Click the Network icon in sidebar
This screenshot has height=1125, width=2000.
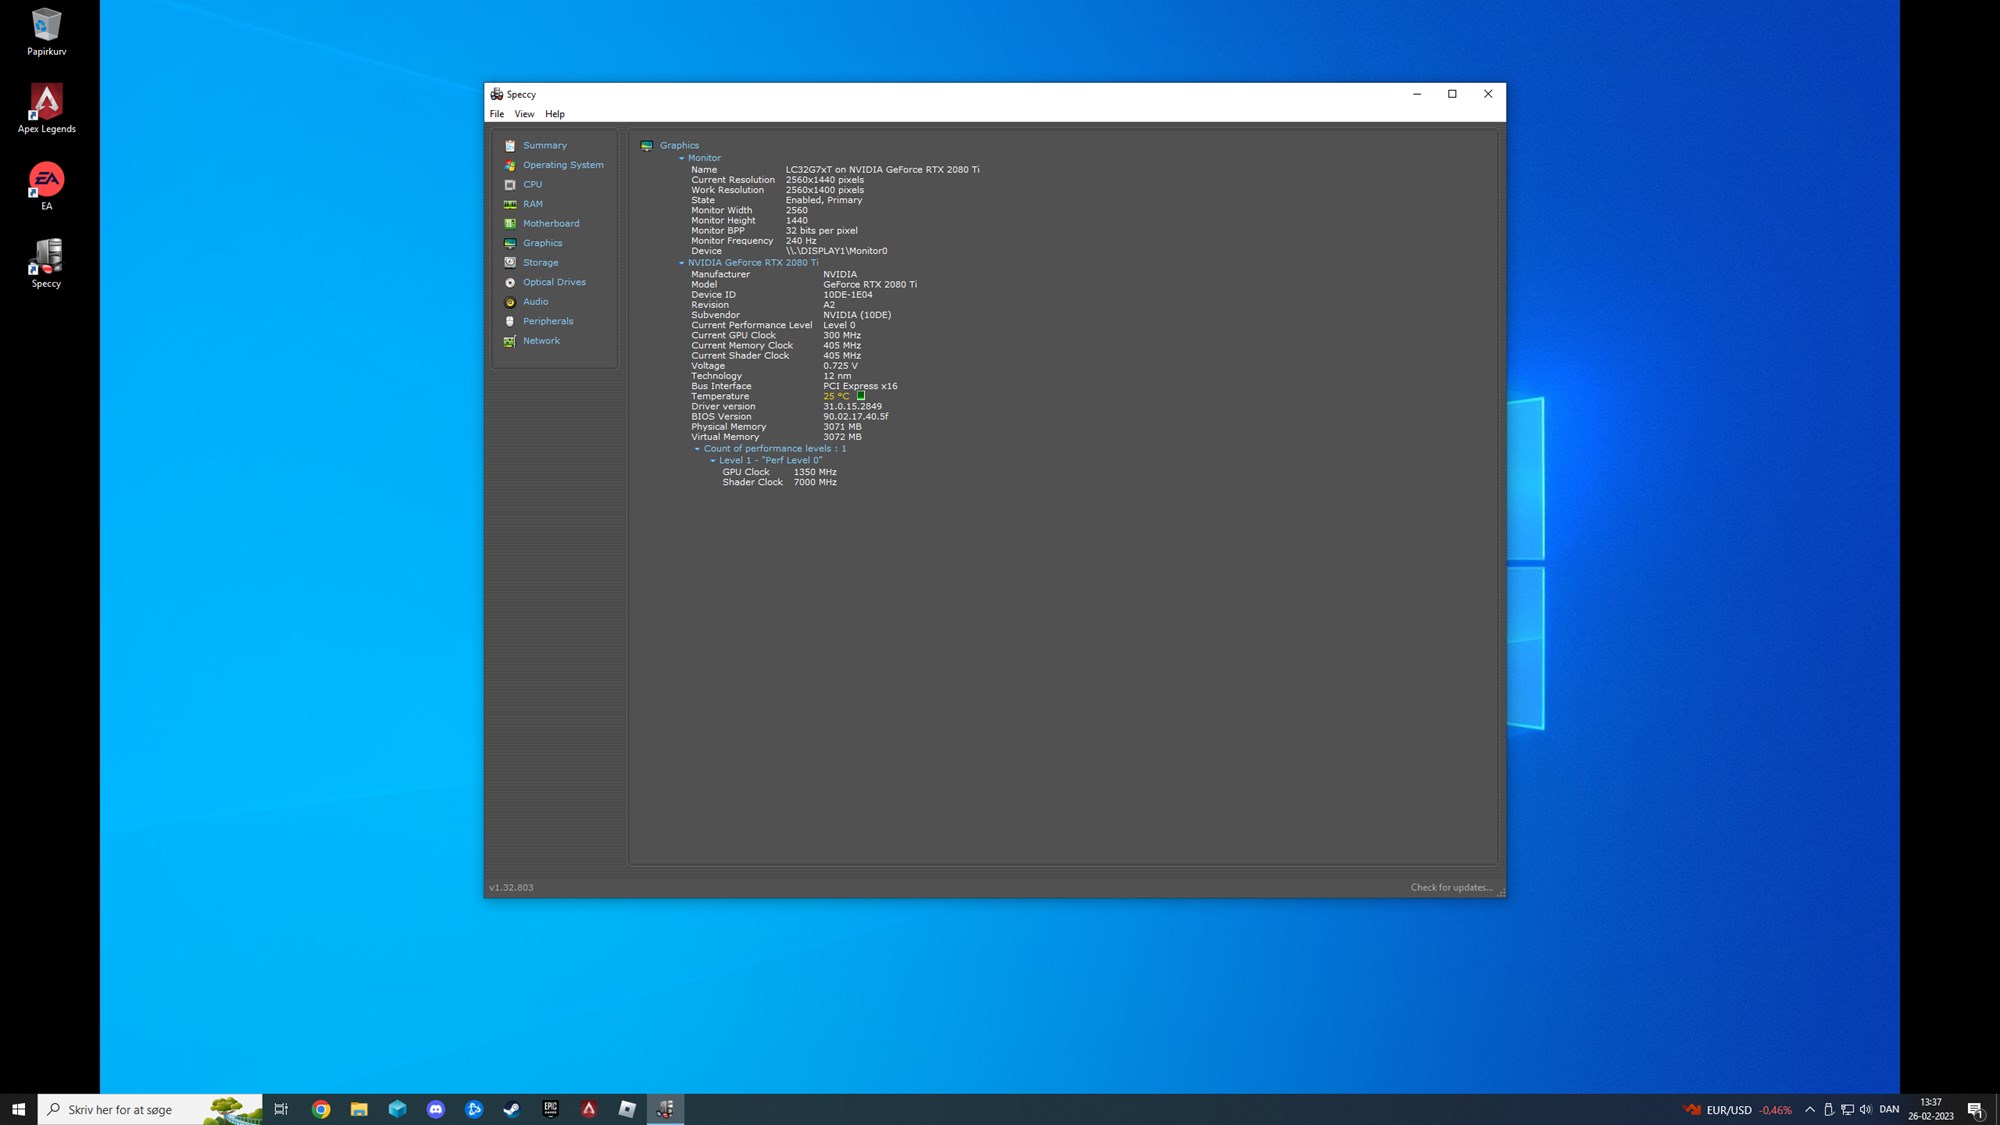(x=510, y=341)
